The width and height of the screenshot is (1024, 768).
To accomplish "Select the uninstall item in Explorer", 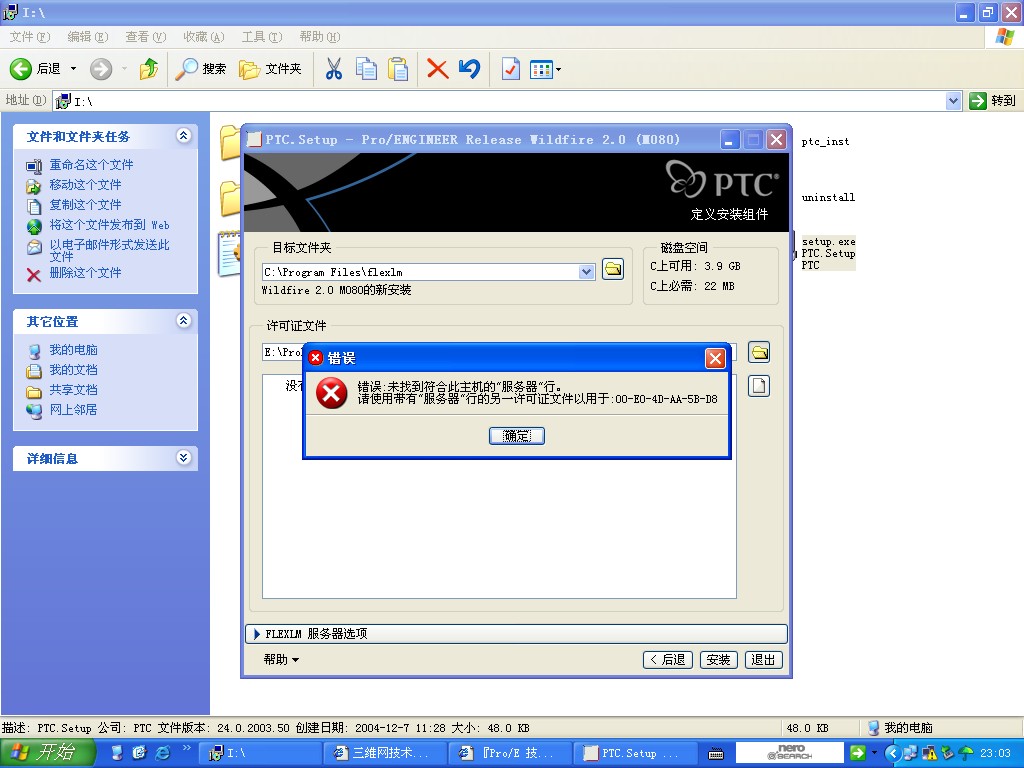I will pos(828,197).
